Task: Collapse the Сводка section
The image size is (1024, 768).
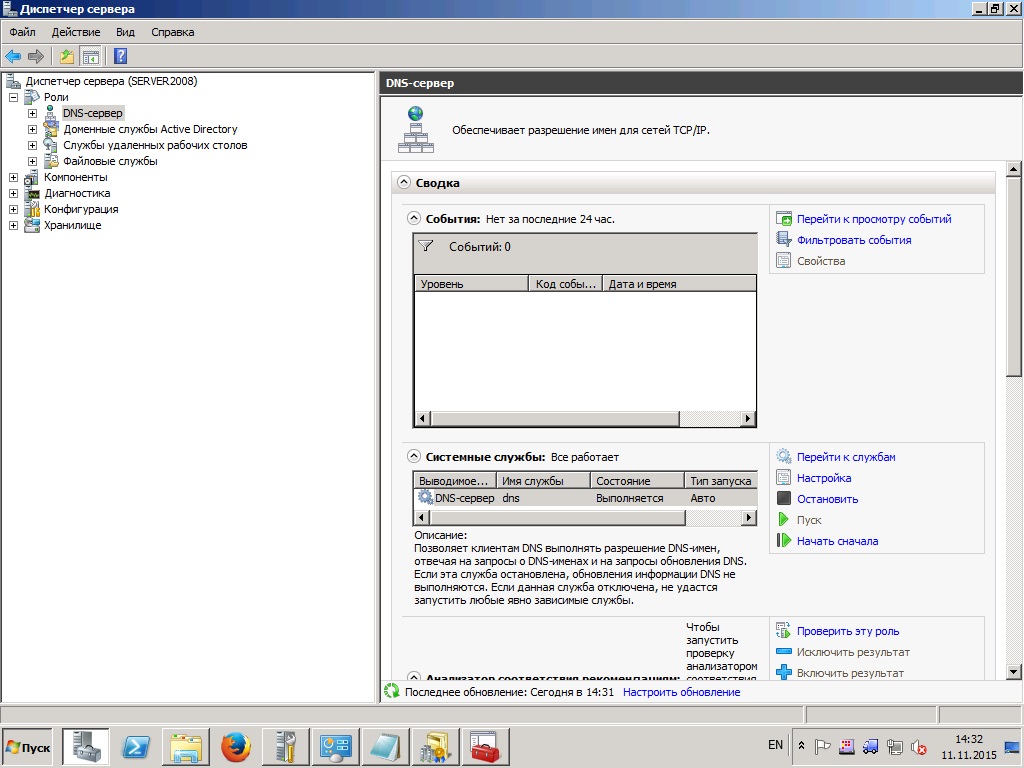Action: tap(404, 182)
